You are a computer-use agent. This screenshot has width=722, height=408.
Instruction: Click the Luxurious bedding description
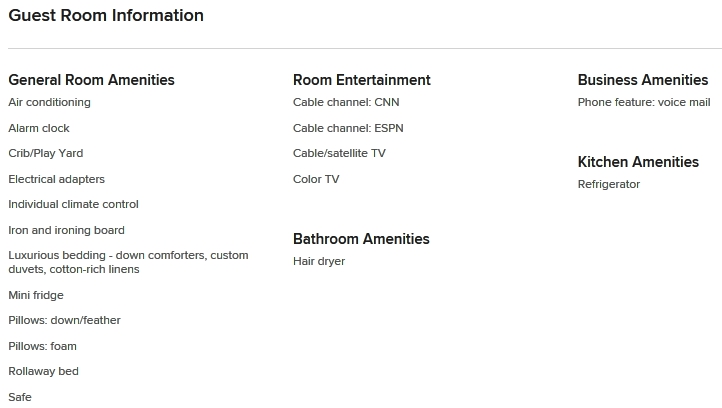128,262
